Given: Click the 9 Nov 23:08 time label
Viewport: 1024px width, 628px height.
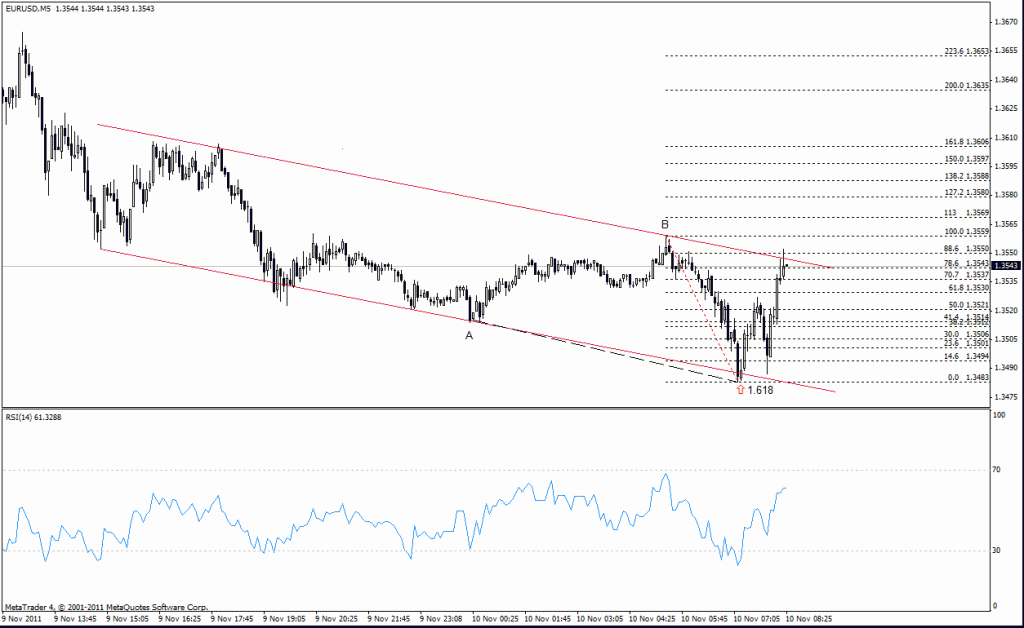Looking at the screenshot, I should (441, 618).
